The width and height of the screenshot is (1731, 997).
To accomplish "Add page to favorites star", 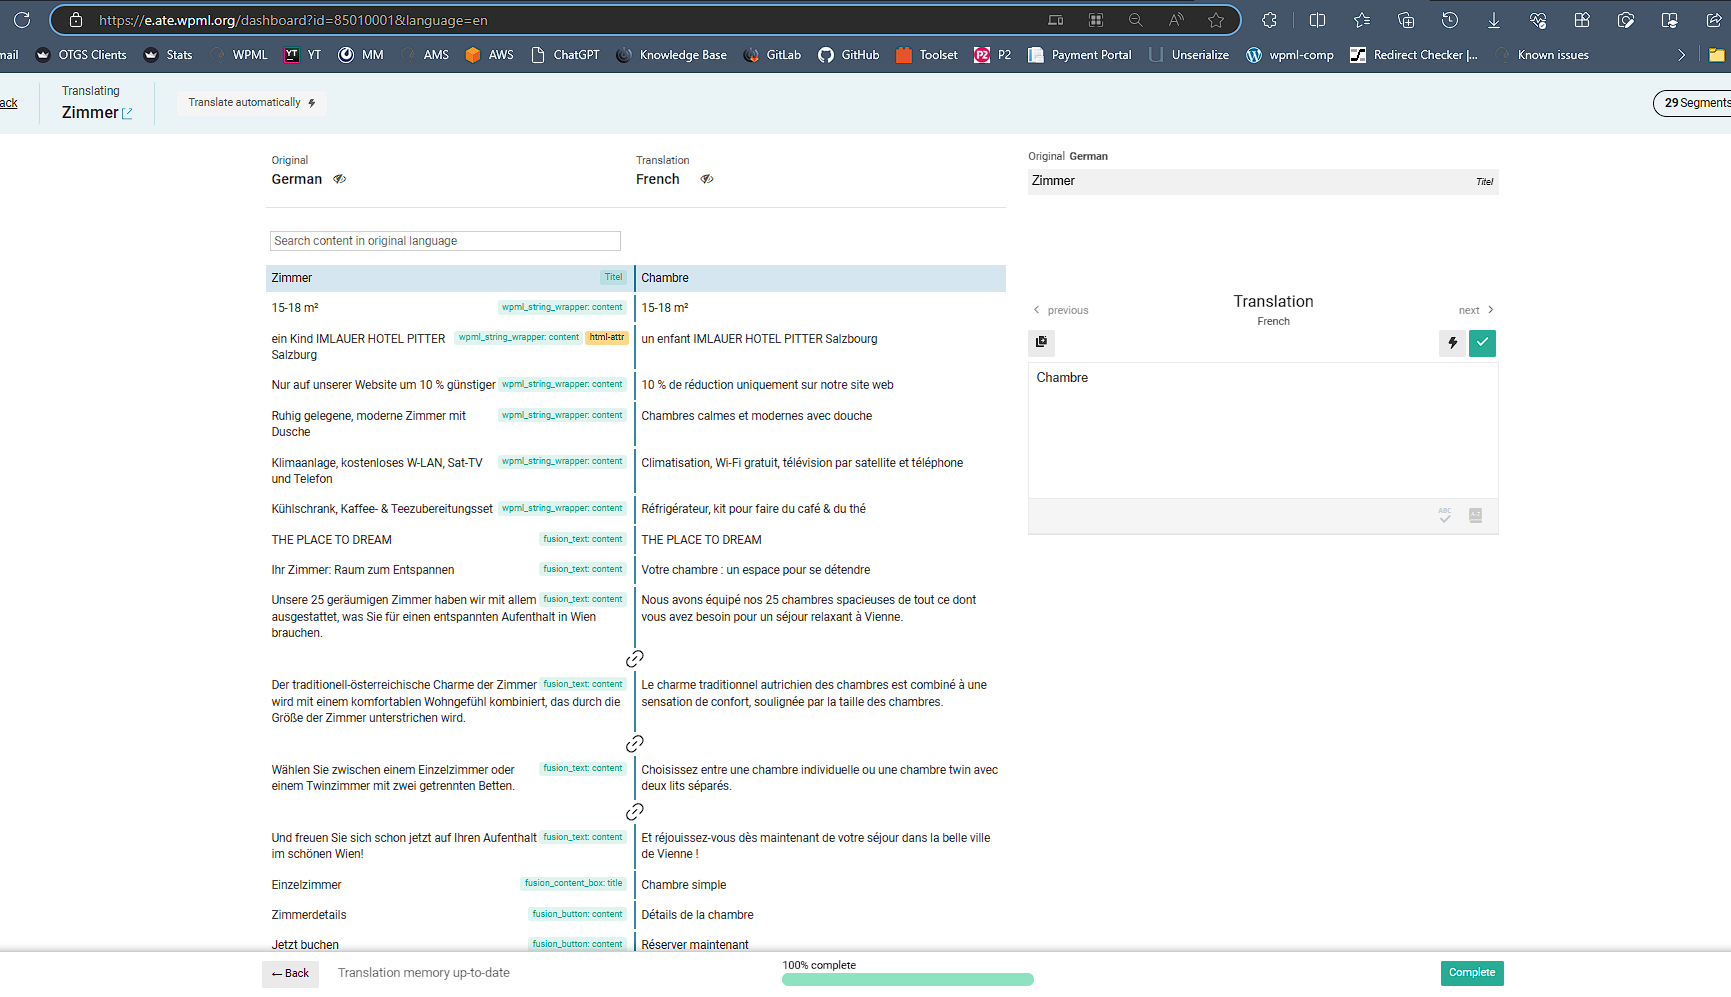I will click(1215, 20).
